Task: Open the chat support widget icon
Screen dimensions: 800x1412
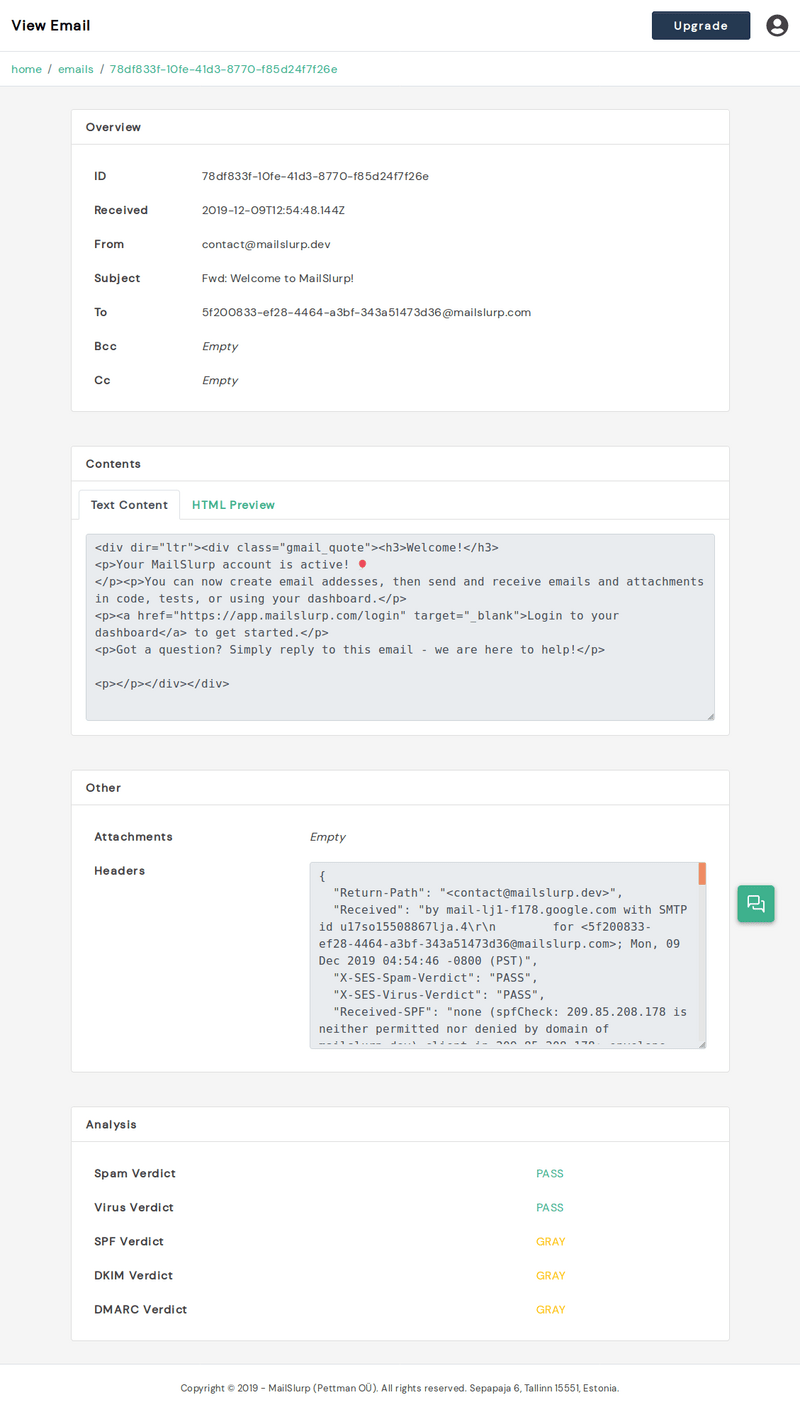Action: tap(756, 904)
